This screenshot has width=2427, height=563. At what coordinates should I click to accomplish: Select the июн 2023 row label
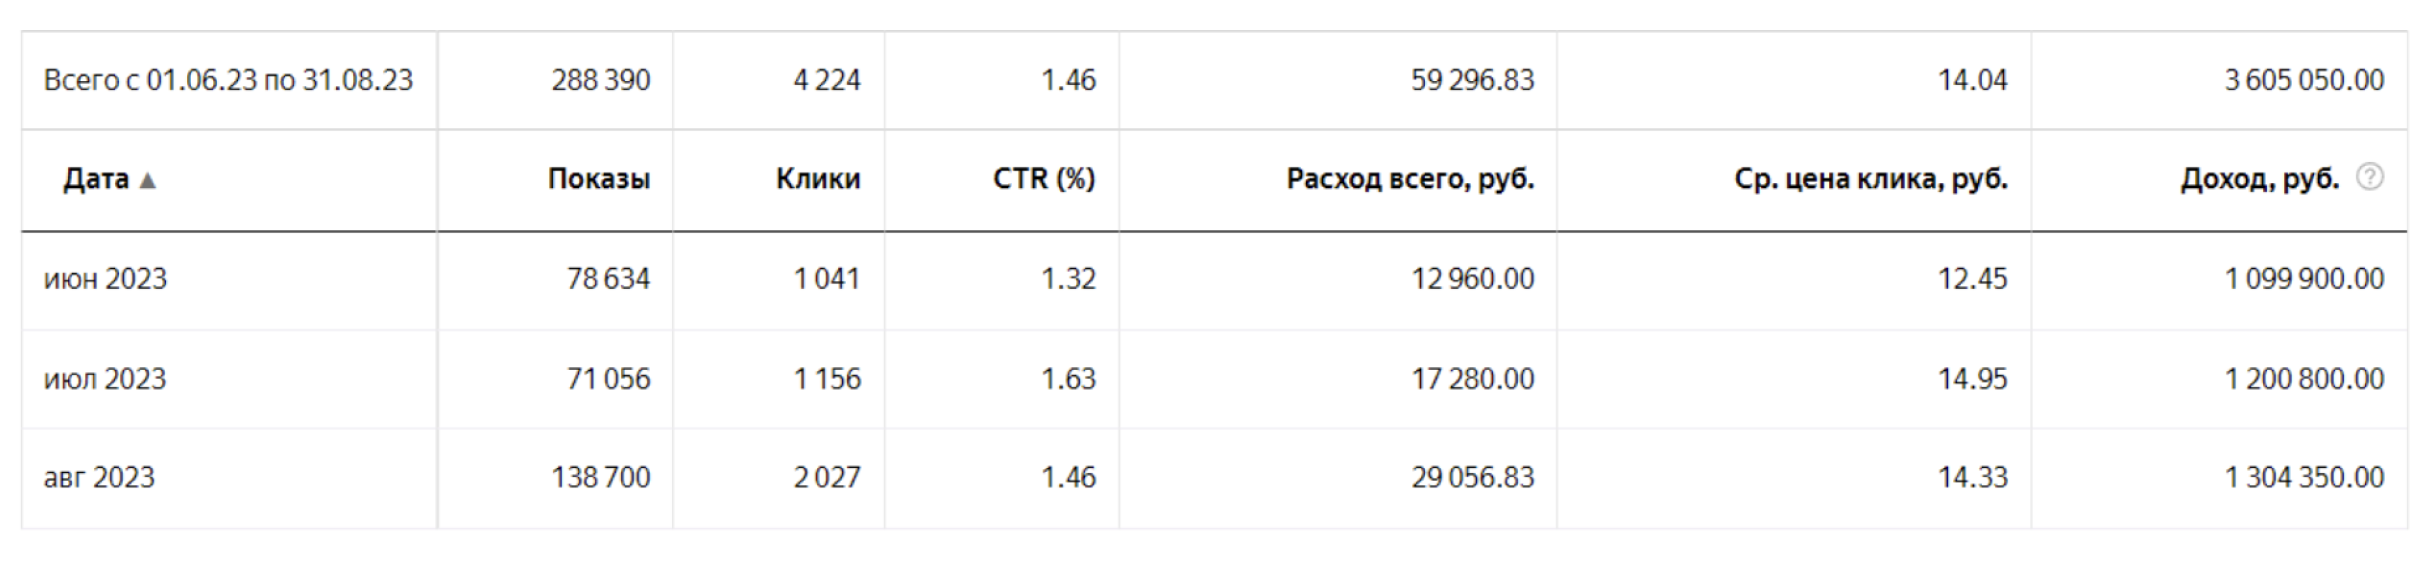105,279
